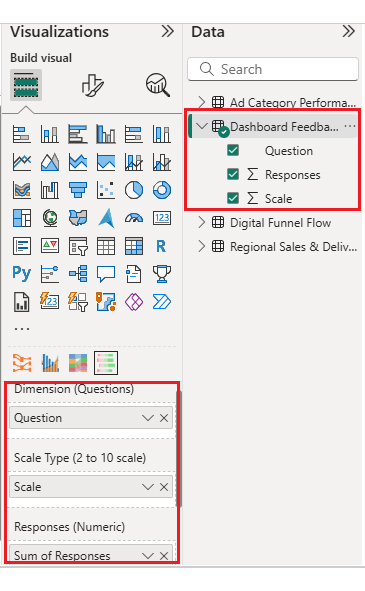
Task: Choose the Python visual icon
Action: point(21,273)
